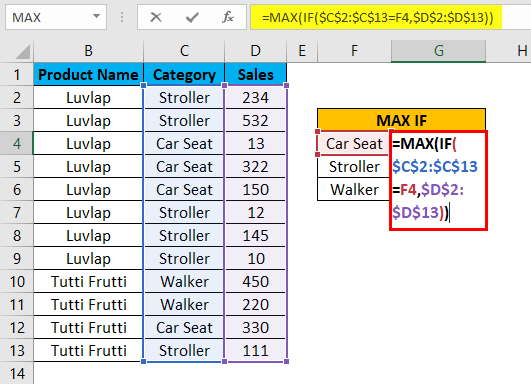531x384 pixels.
Task: Select sales value 322
Action: (x=256, y=167)
